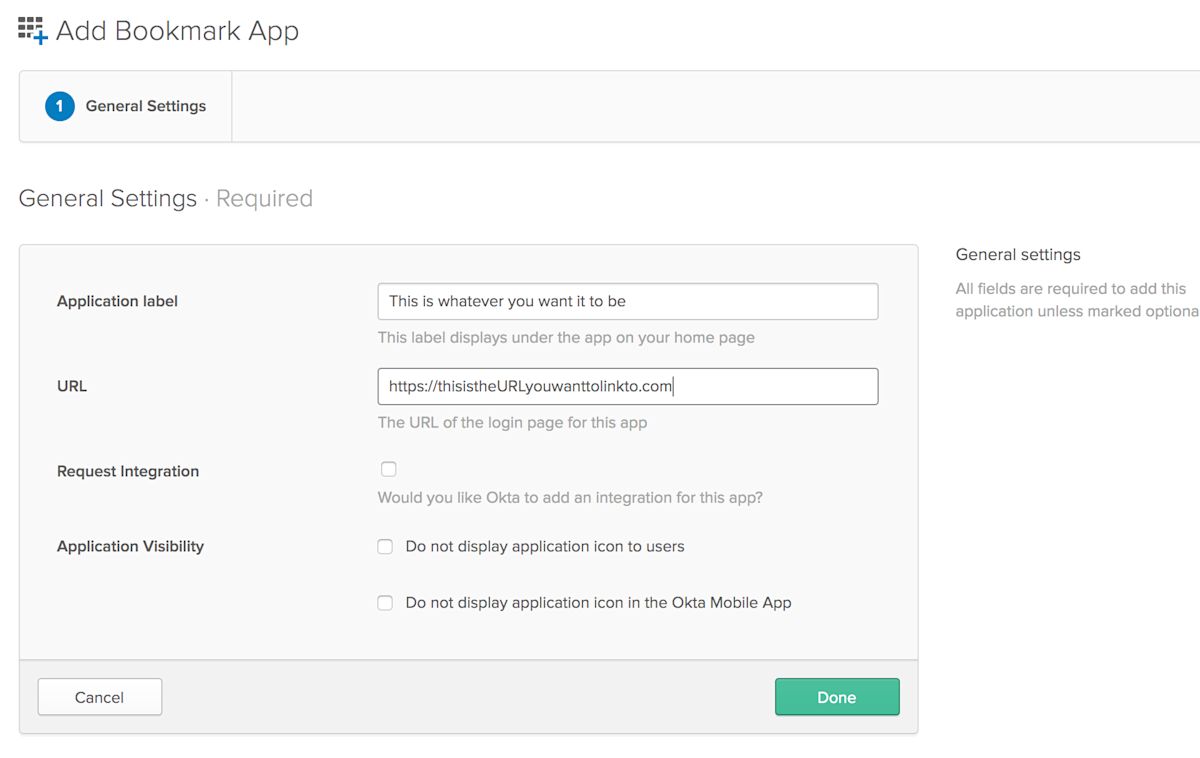Screen dimensions: 1200x758
Task: Click into the URL input field
Action: 628,386
